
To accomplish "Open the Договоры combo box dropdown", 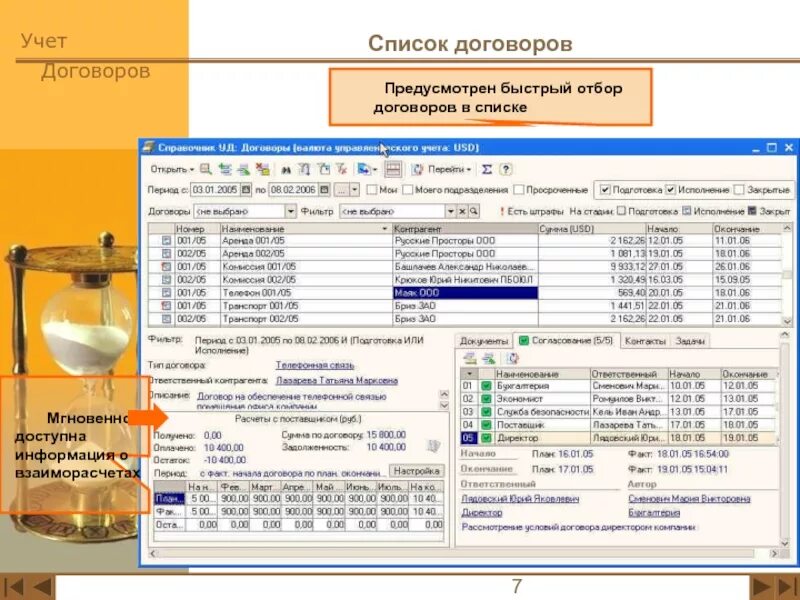I will [290, 211].
